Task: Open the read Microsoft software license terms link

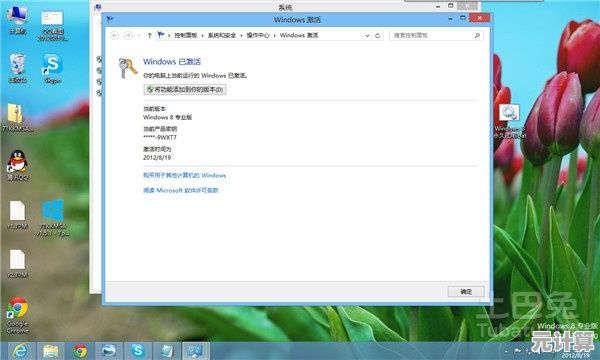Action: tap(181, 190)
